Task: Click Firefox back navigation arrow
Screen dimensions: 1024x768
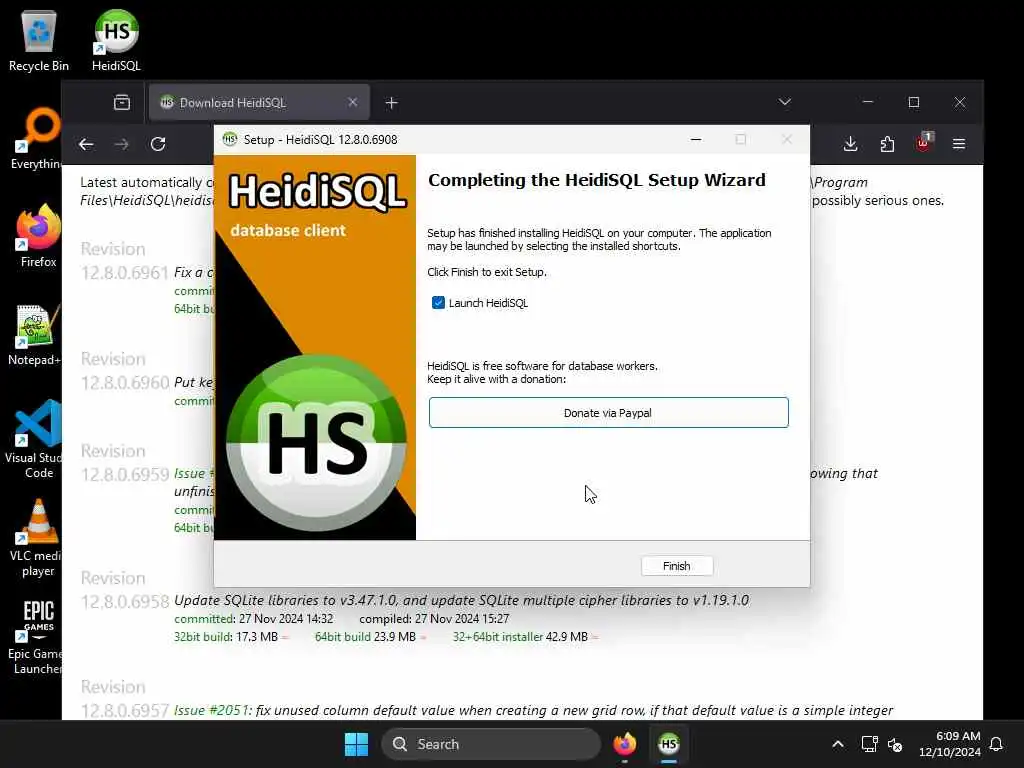Action: (86, 144)
